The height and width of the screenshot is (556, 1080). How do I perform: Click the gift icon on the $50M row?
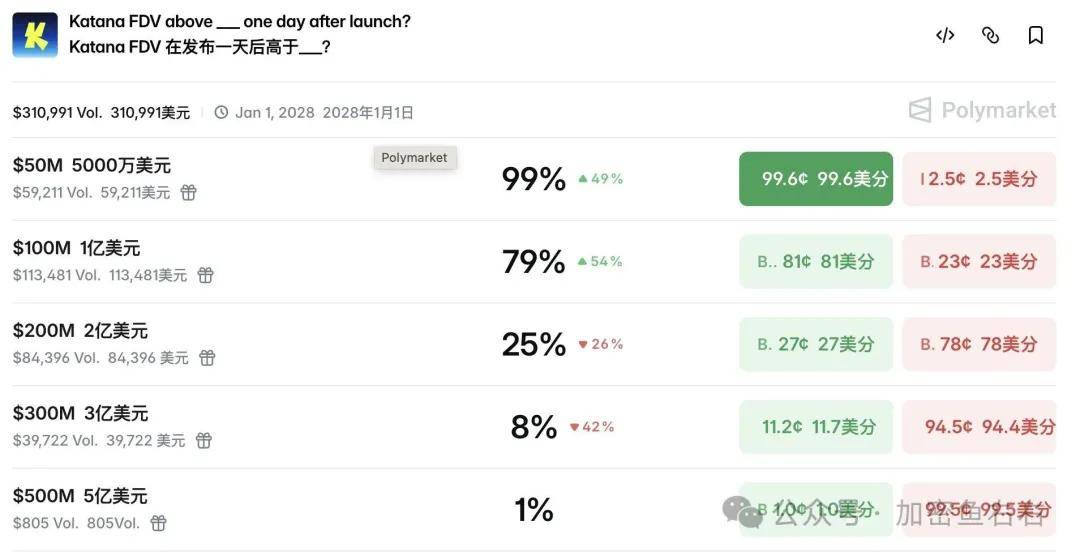point(188,192)
